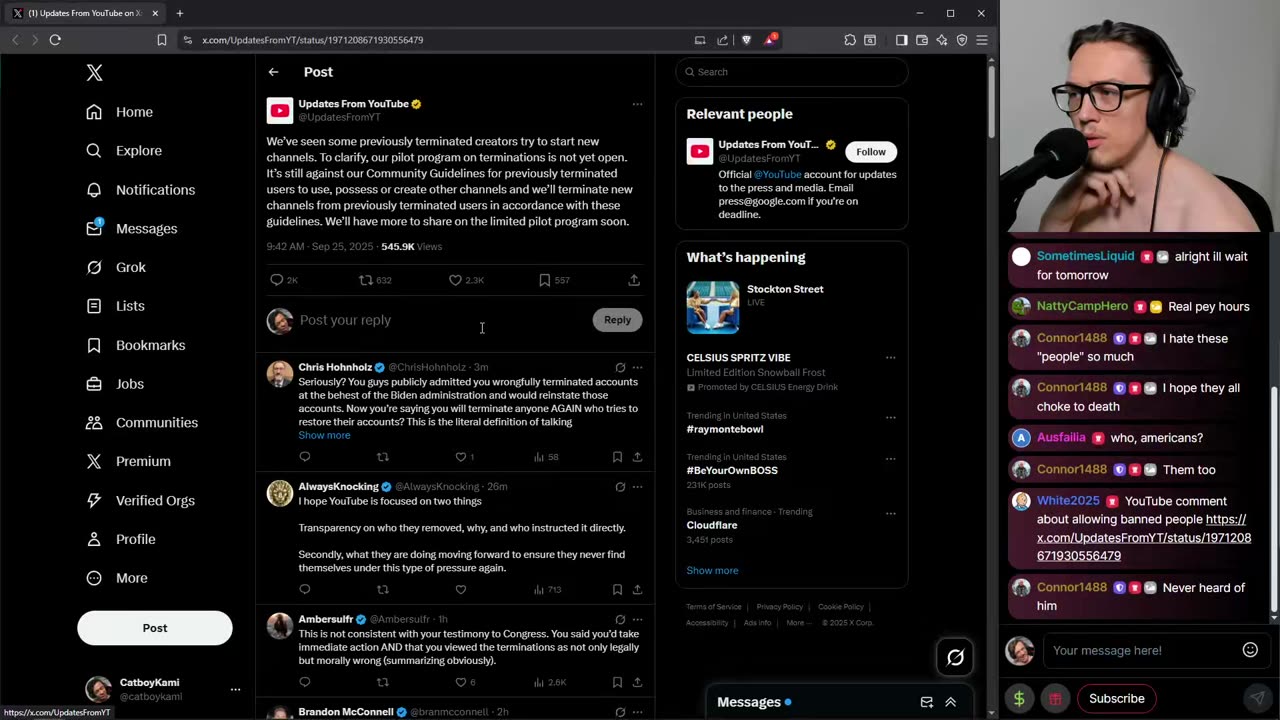Viewport: 1280px width, 720px height.
Task: Click the browser address bar URL
Action: [x=313, y=40]
